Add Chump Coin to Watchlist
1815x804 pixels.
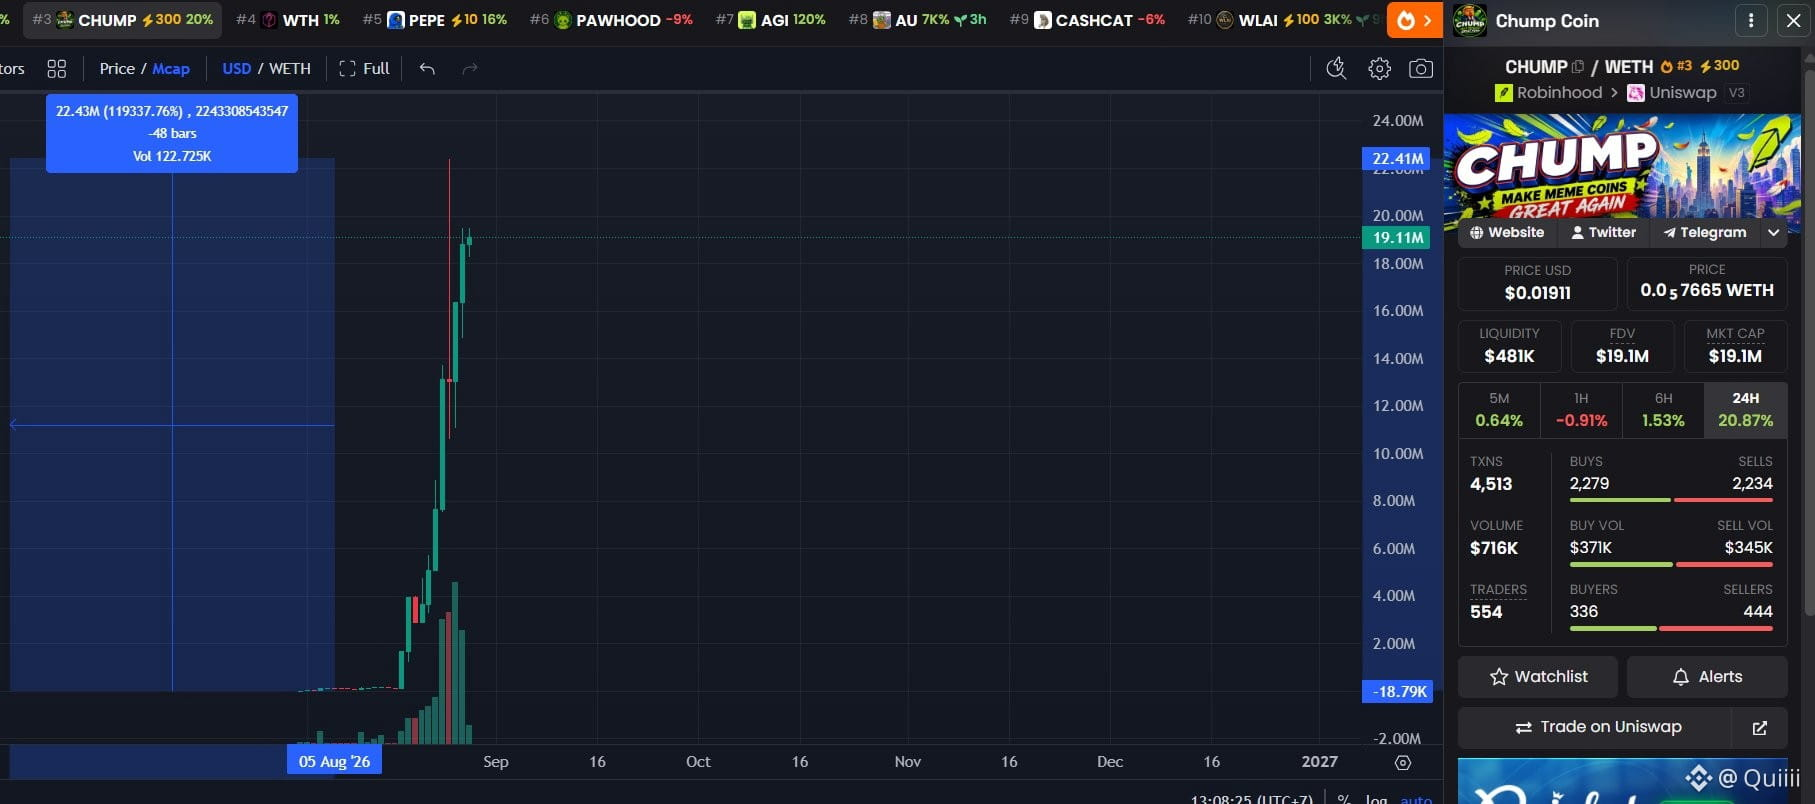click(x=1537, y=677)
